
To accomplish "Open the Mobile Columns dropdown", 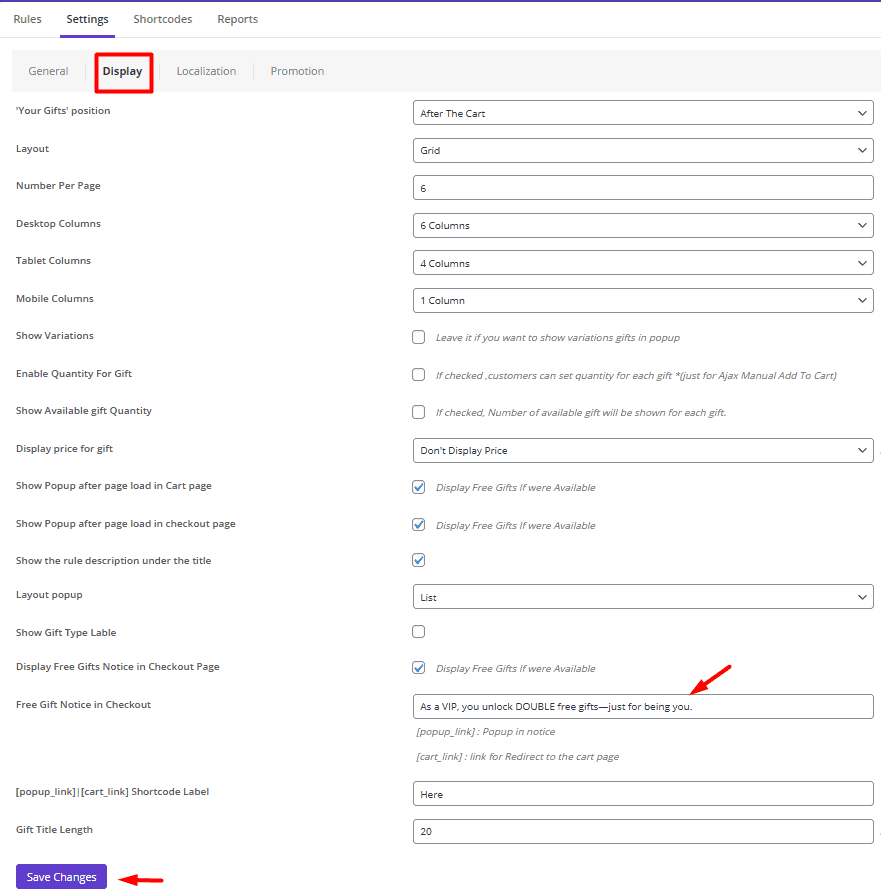I will [x=643, y=300].
